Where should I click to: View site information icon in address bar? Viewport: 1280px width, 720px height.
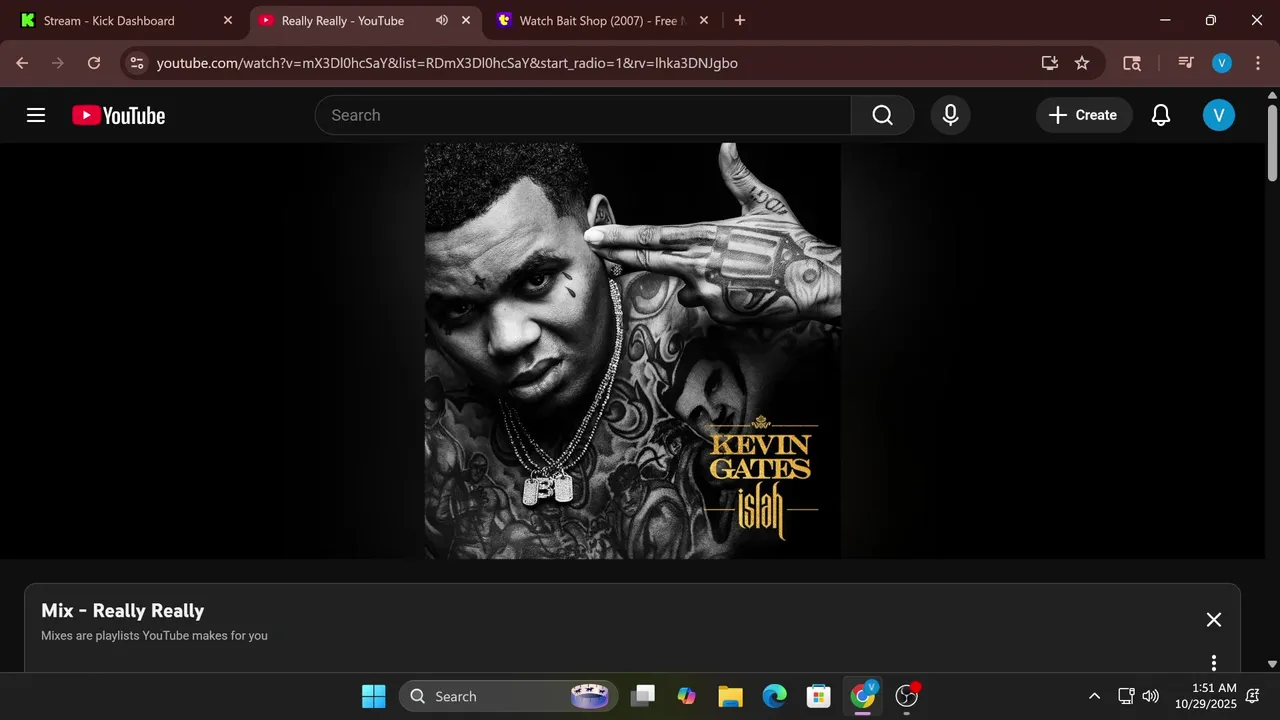click(x=137, y=63)
